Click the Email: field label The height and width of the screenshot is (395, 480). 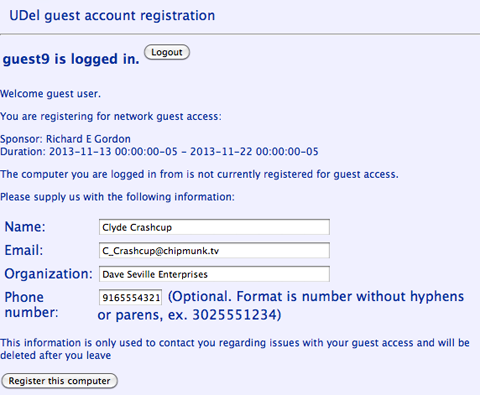(x=24, y=250)
